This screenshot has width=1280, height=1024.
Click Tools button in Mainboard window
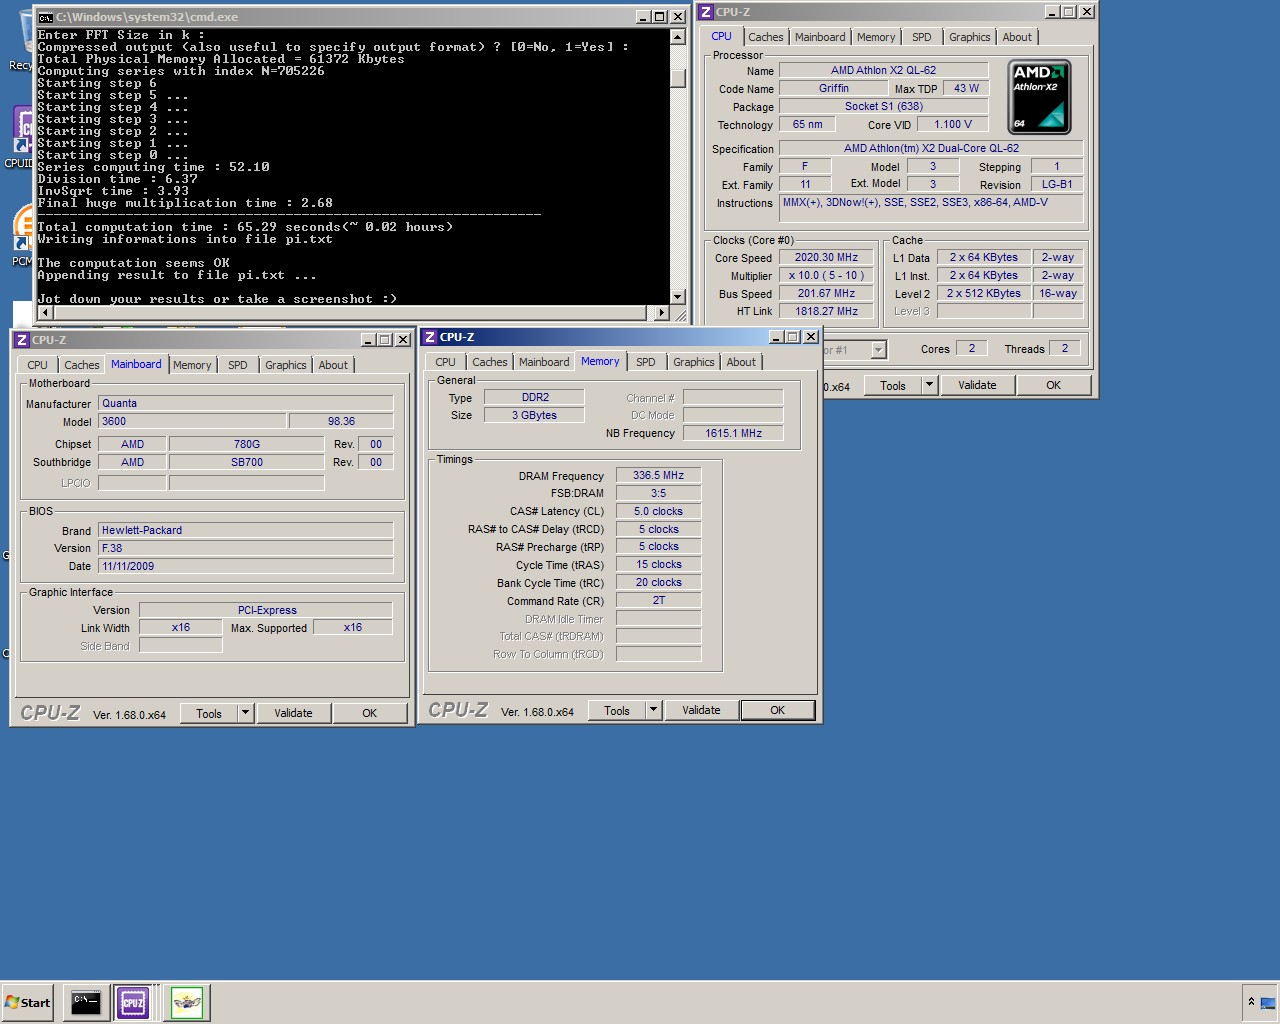pos(209,713)
